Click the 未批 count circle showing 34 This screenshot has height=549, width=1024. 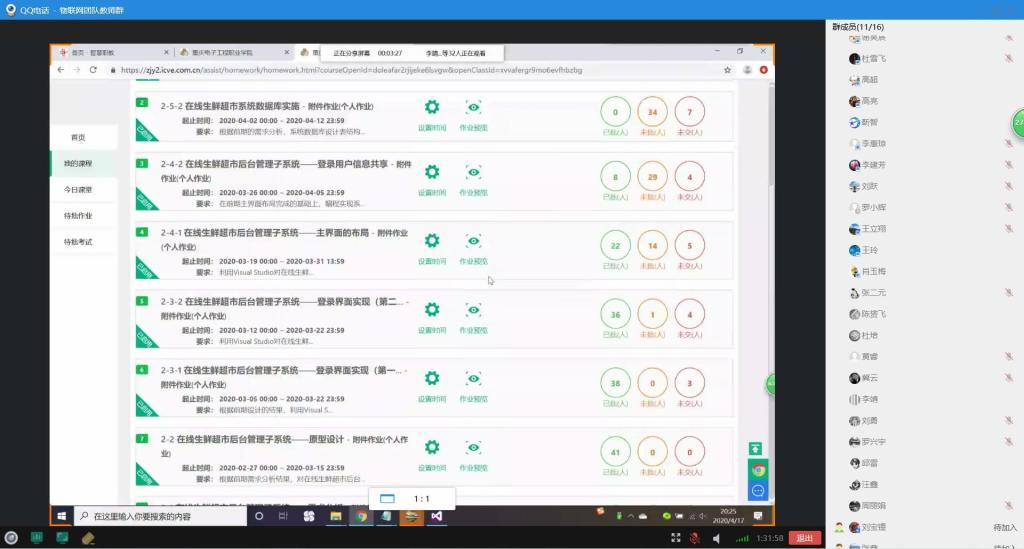[652, 111]
